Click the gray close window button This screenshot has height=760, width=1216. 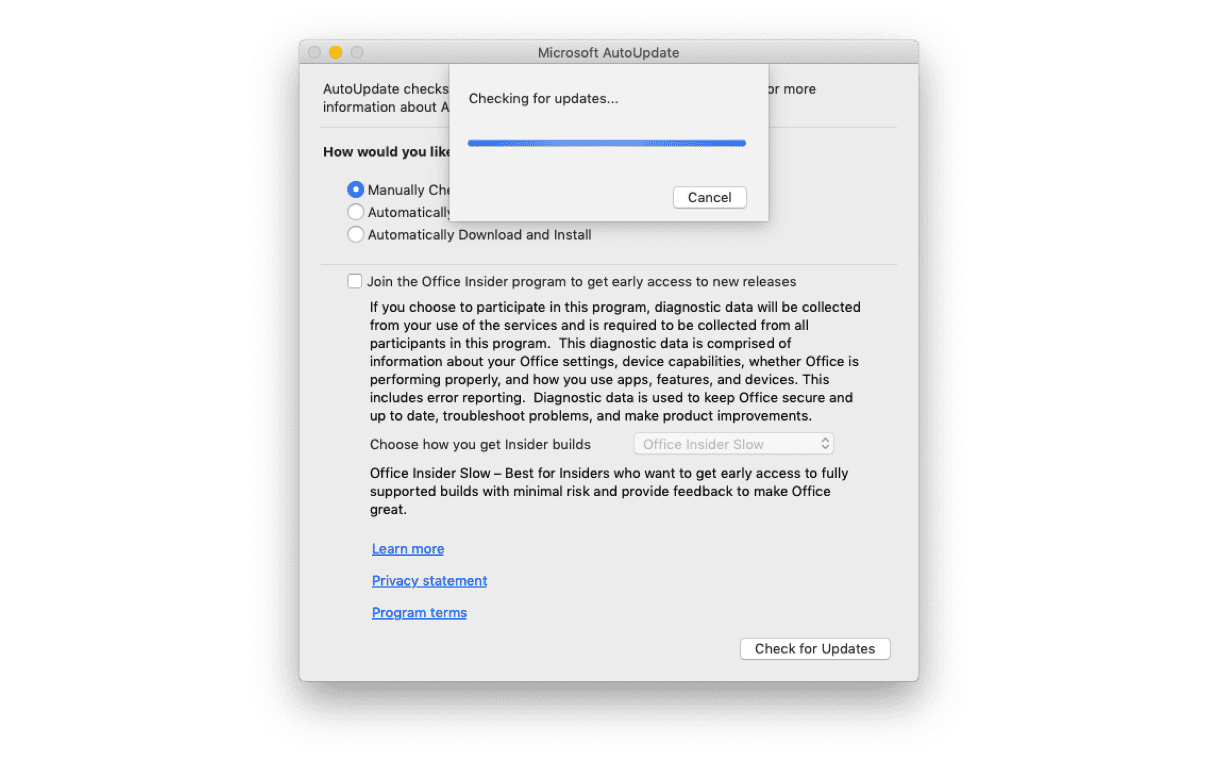tap(314, 52)
